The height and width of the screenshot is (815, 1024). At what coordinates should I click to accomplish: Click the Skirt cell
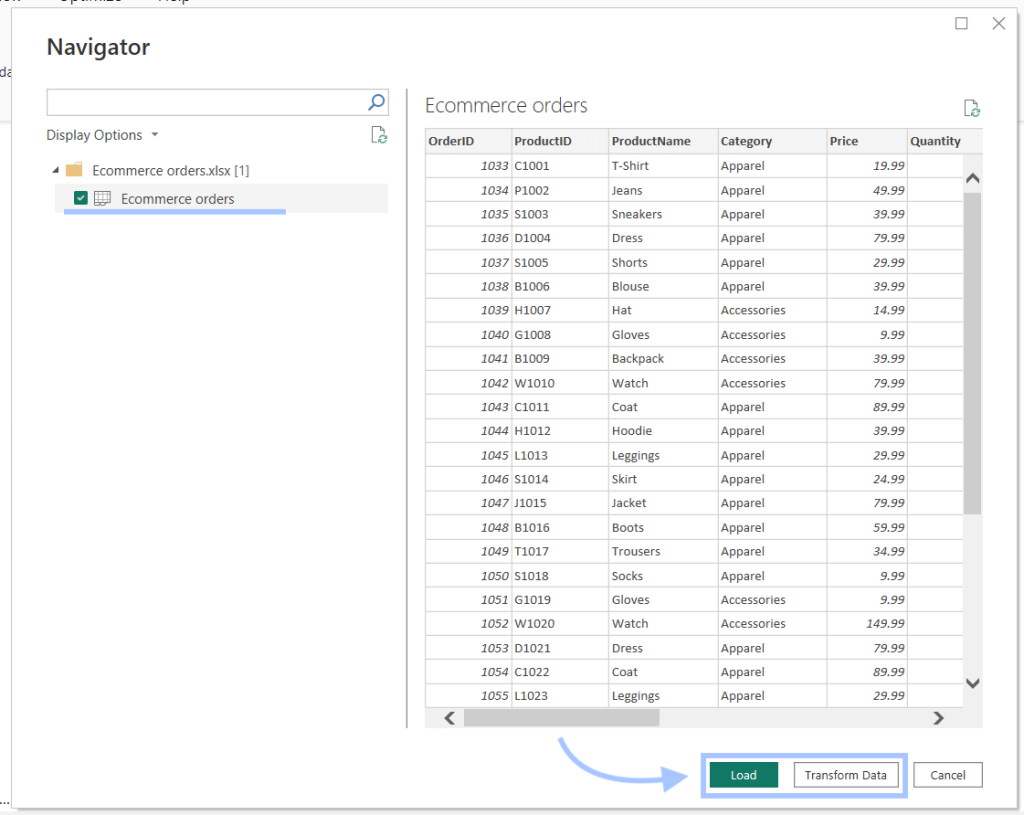[x=663, y=479]
